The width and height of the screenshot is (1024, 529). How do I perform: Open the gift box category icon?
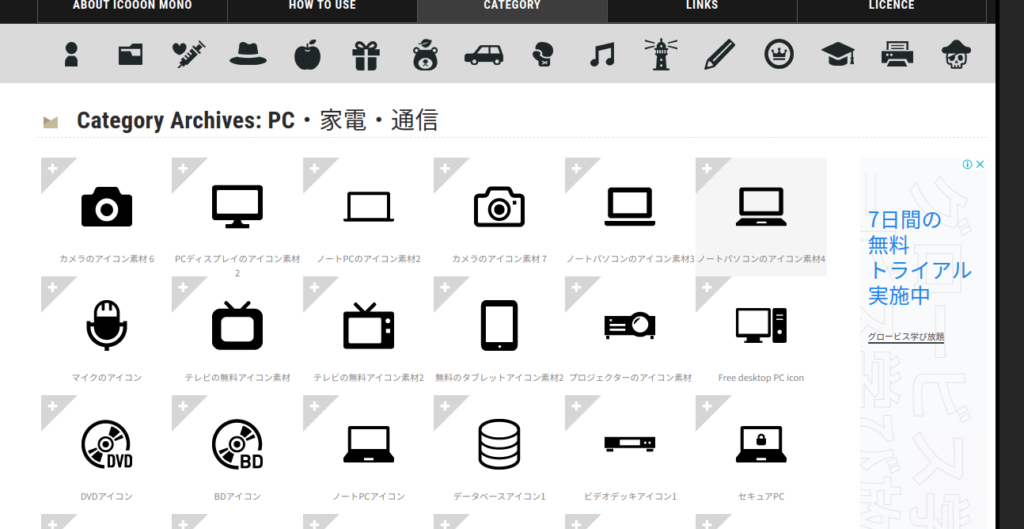click(x=366, y=55)
